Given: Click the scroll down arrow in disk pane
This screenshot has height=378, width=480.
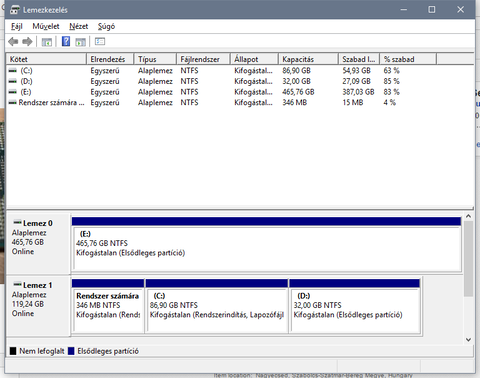Looking at the screenshot, I should click(x=468, y=340).
